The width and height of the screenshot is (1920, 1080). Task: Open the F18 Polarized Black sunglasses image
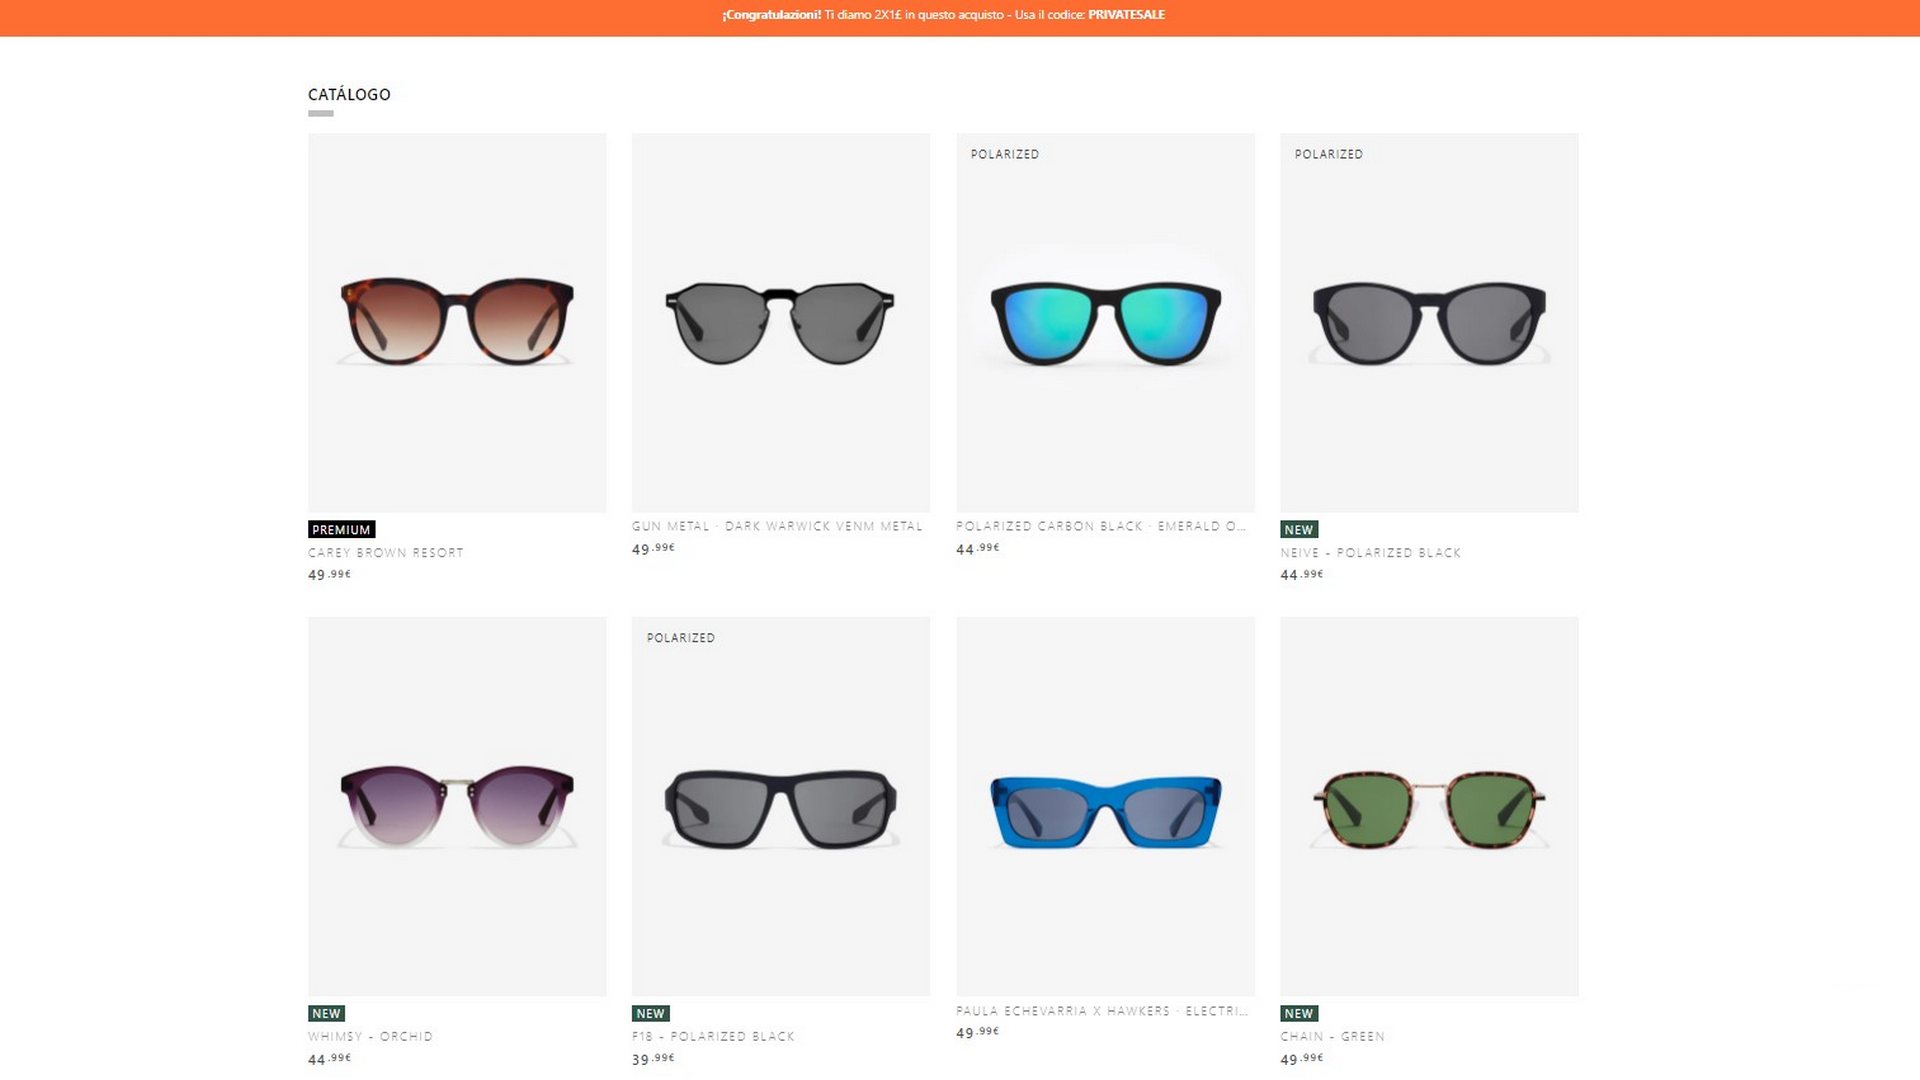click(x=781, y=806)
